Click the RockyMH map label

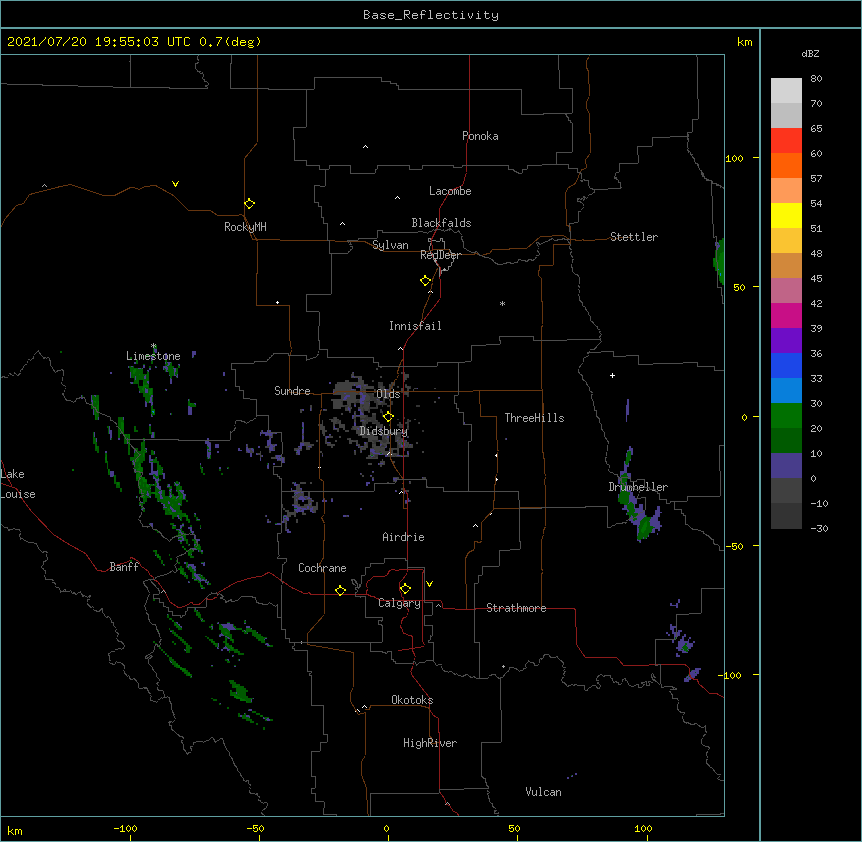click(245, 227)
